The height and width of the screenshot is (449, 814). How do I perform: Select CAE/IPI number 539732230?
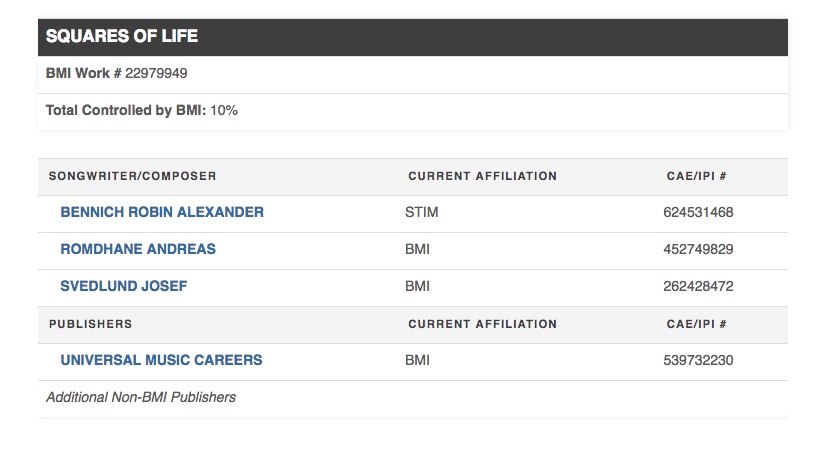pos(698,360)
